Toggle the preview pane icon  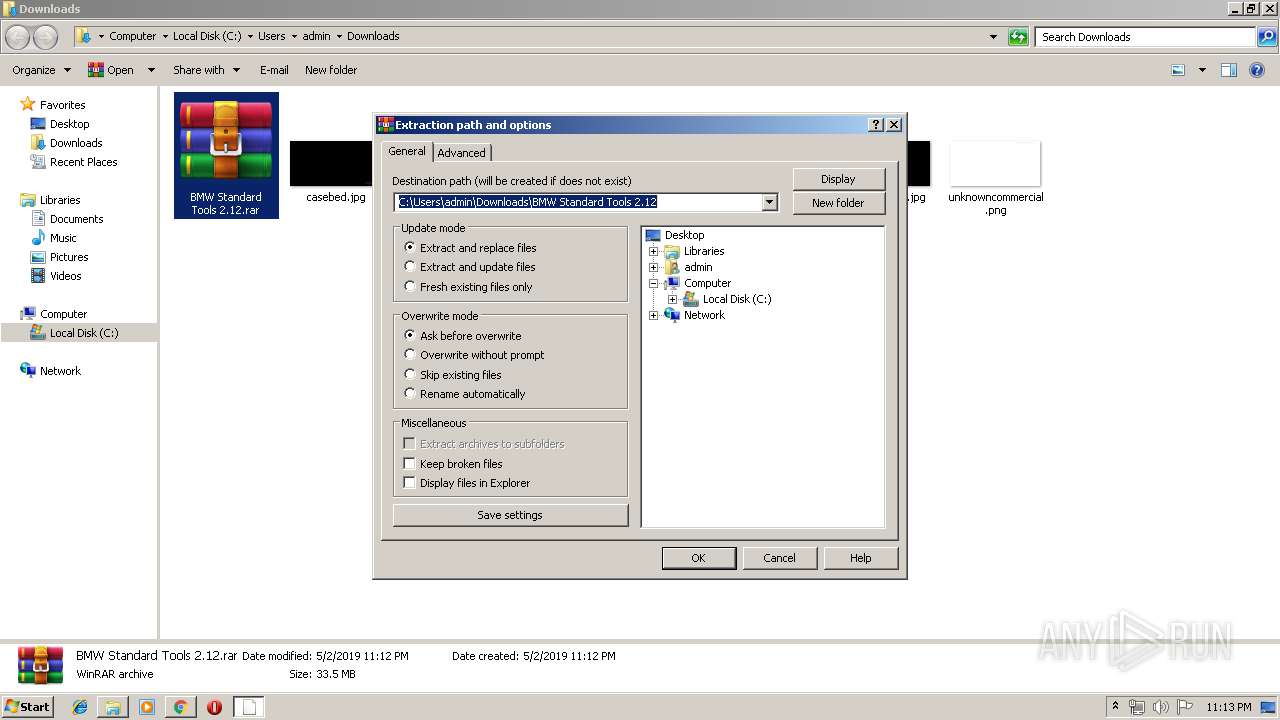(1229, 70)
